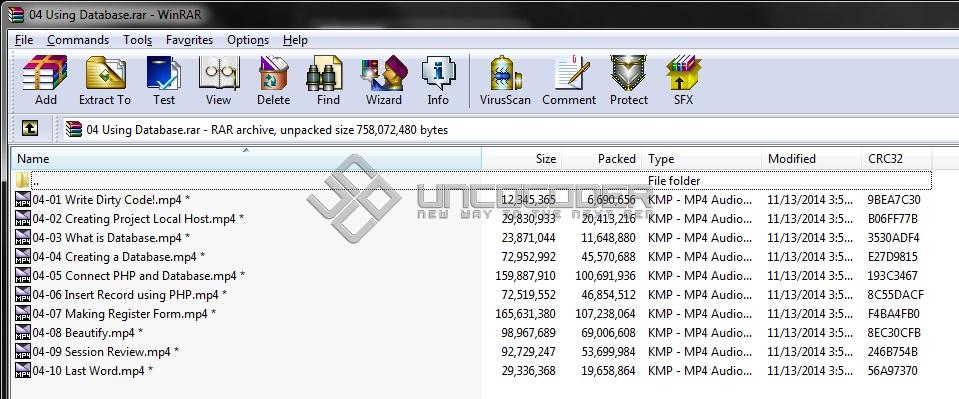The image size is (959, 399).
Task: Sort by the Modified column header
Action: [811, 158]
